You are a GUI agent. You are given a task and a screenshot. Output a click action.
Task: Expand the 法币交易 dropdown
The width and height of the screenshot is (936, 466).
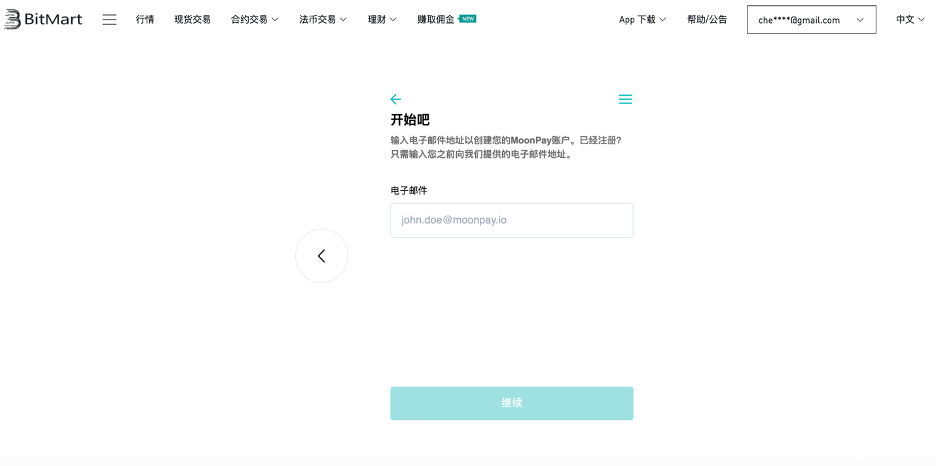tap(322, 19)
